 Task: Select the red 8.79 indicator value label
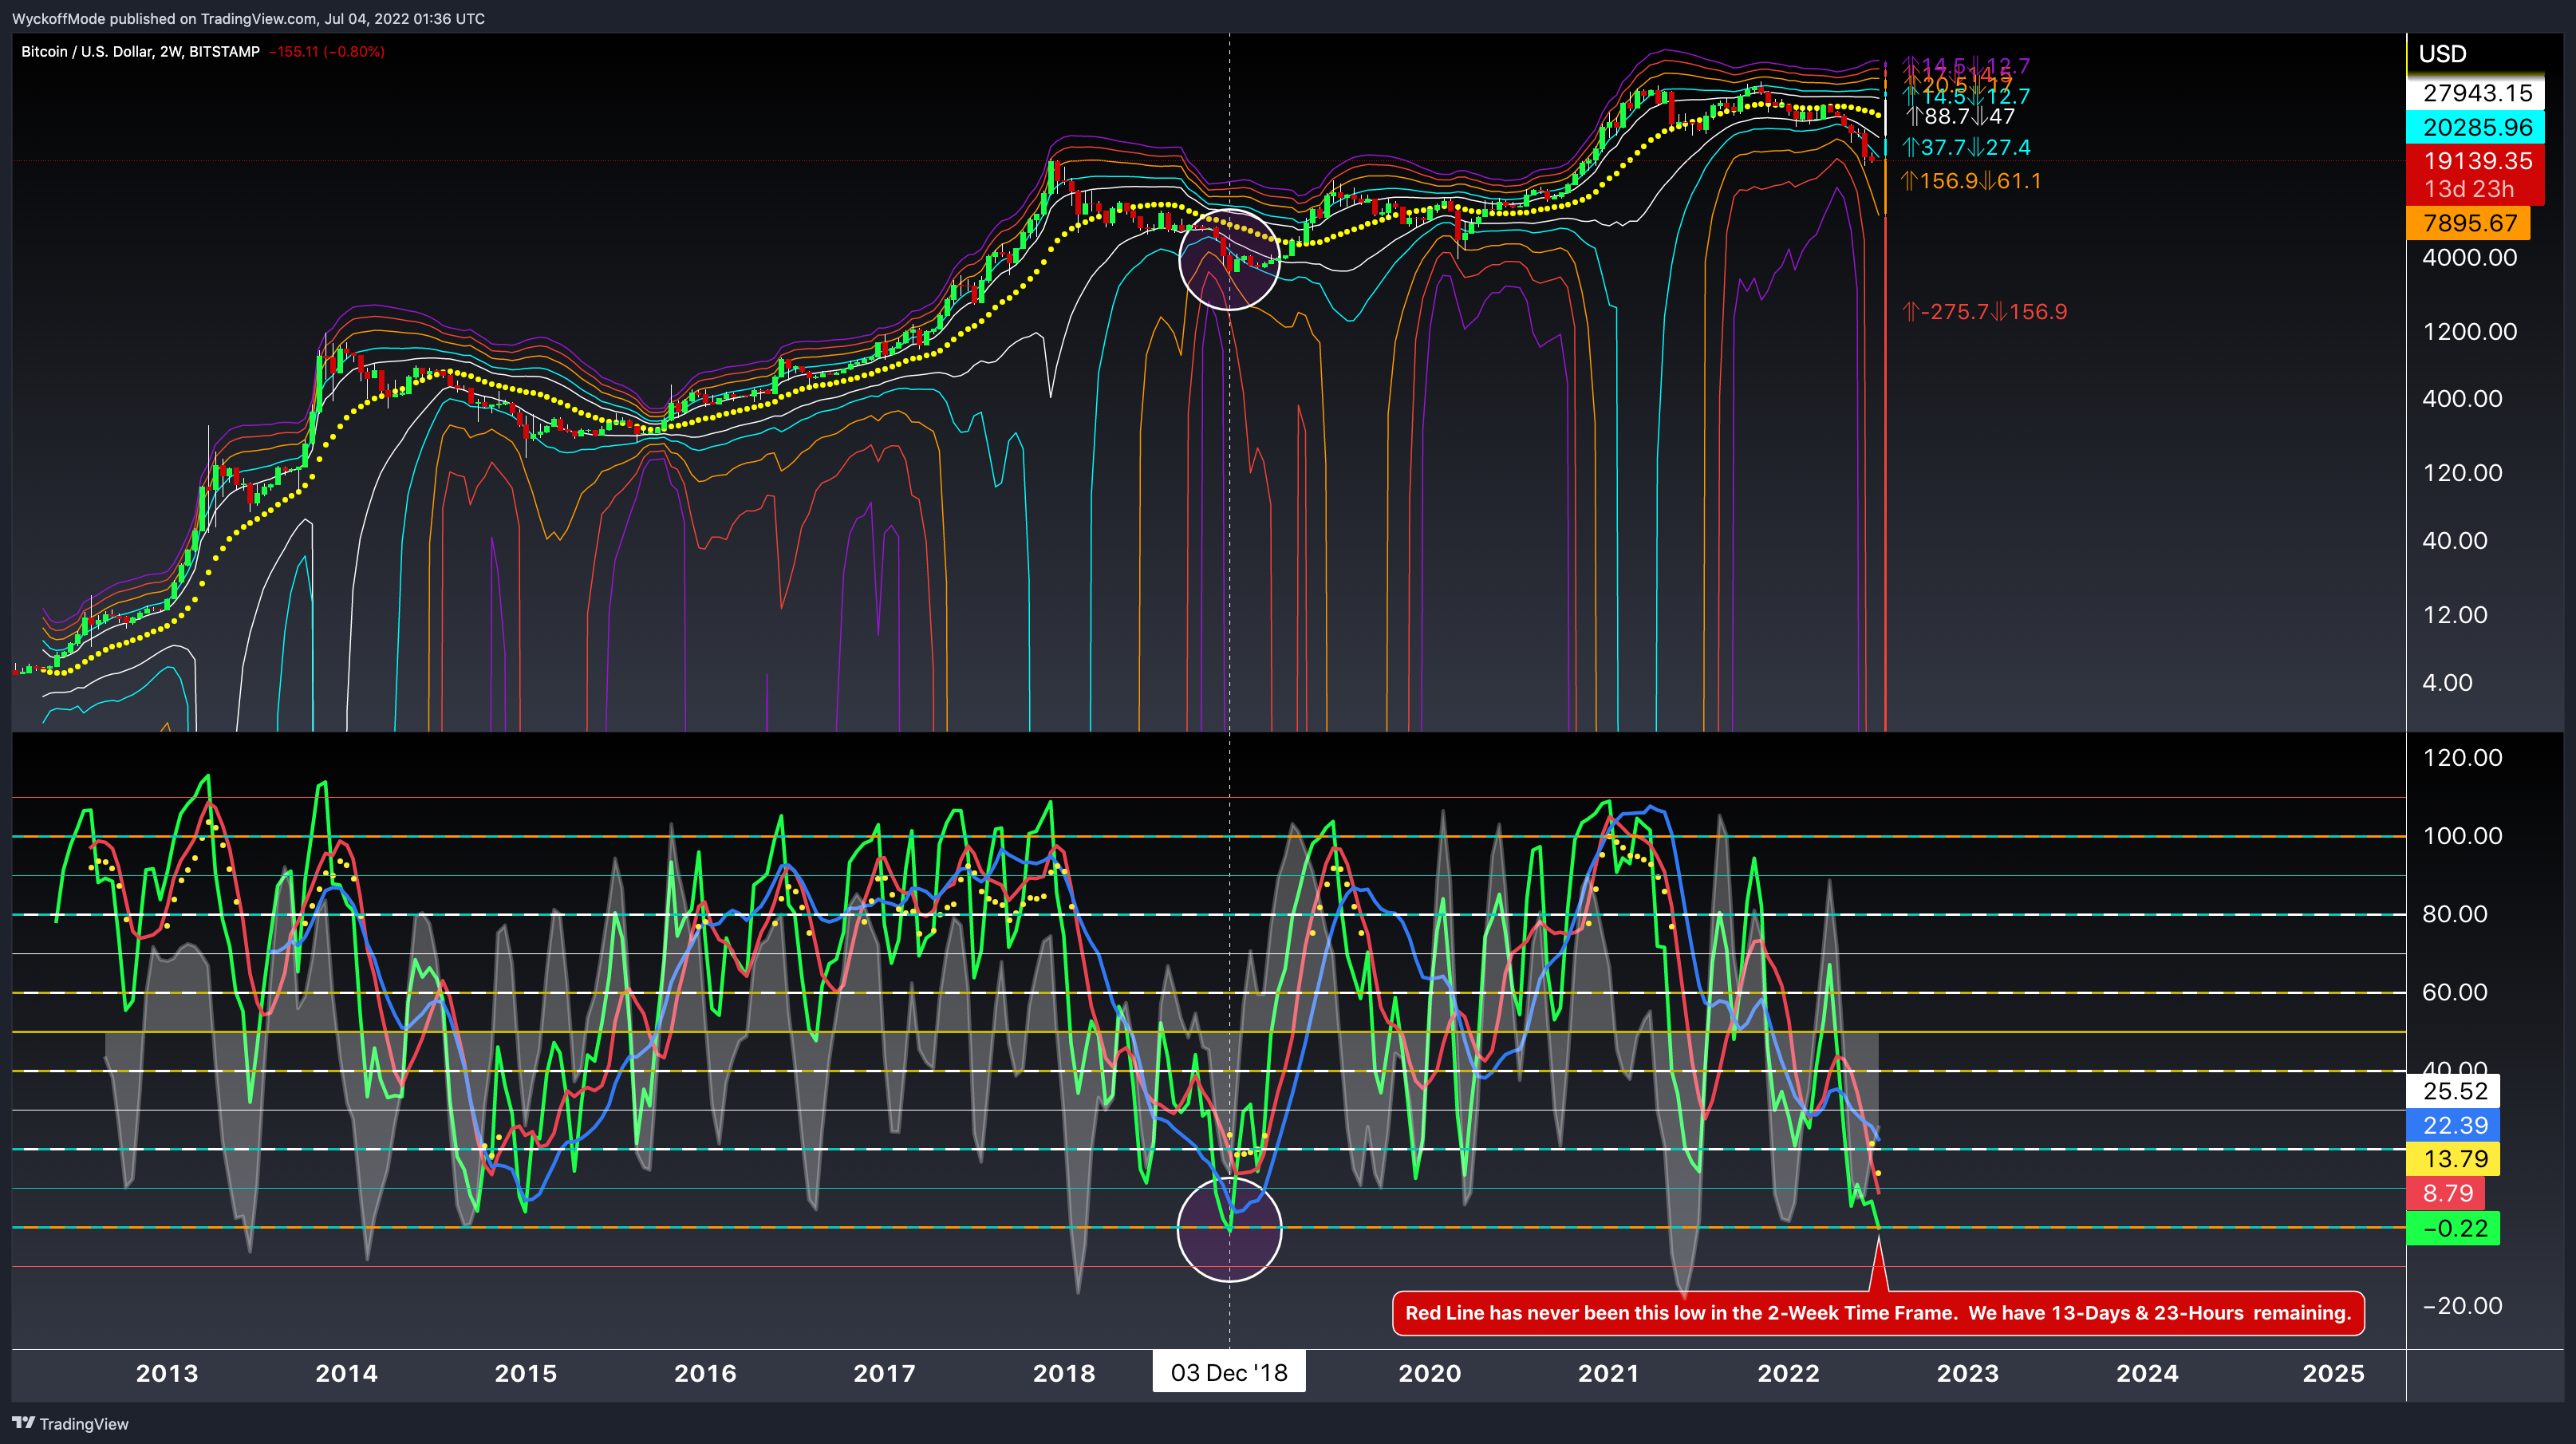(2446, 1193)
